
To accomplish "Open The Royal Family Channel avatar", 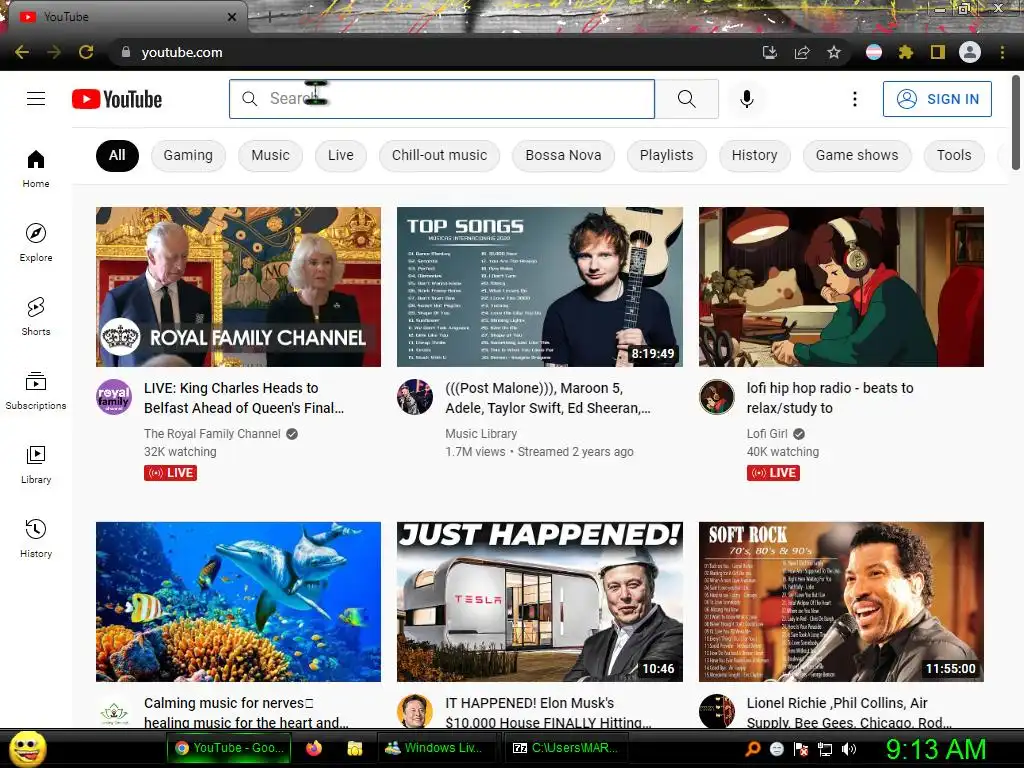I will pos(114,397).
